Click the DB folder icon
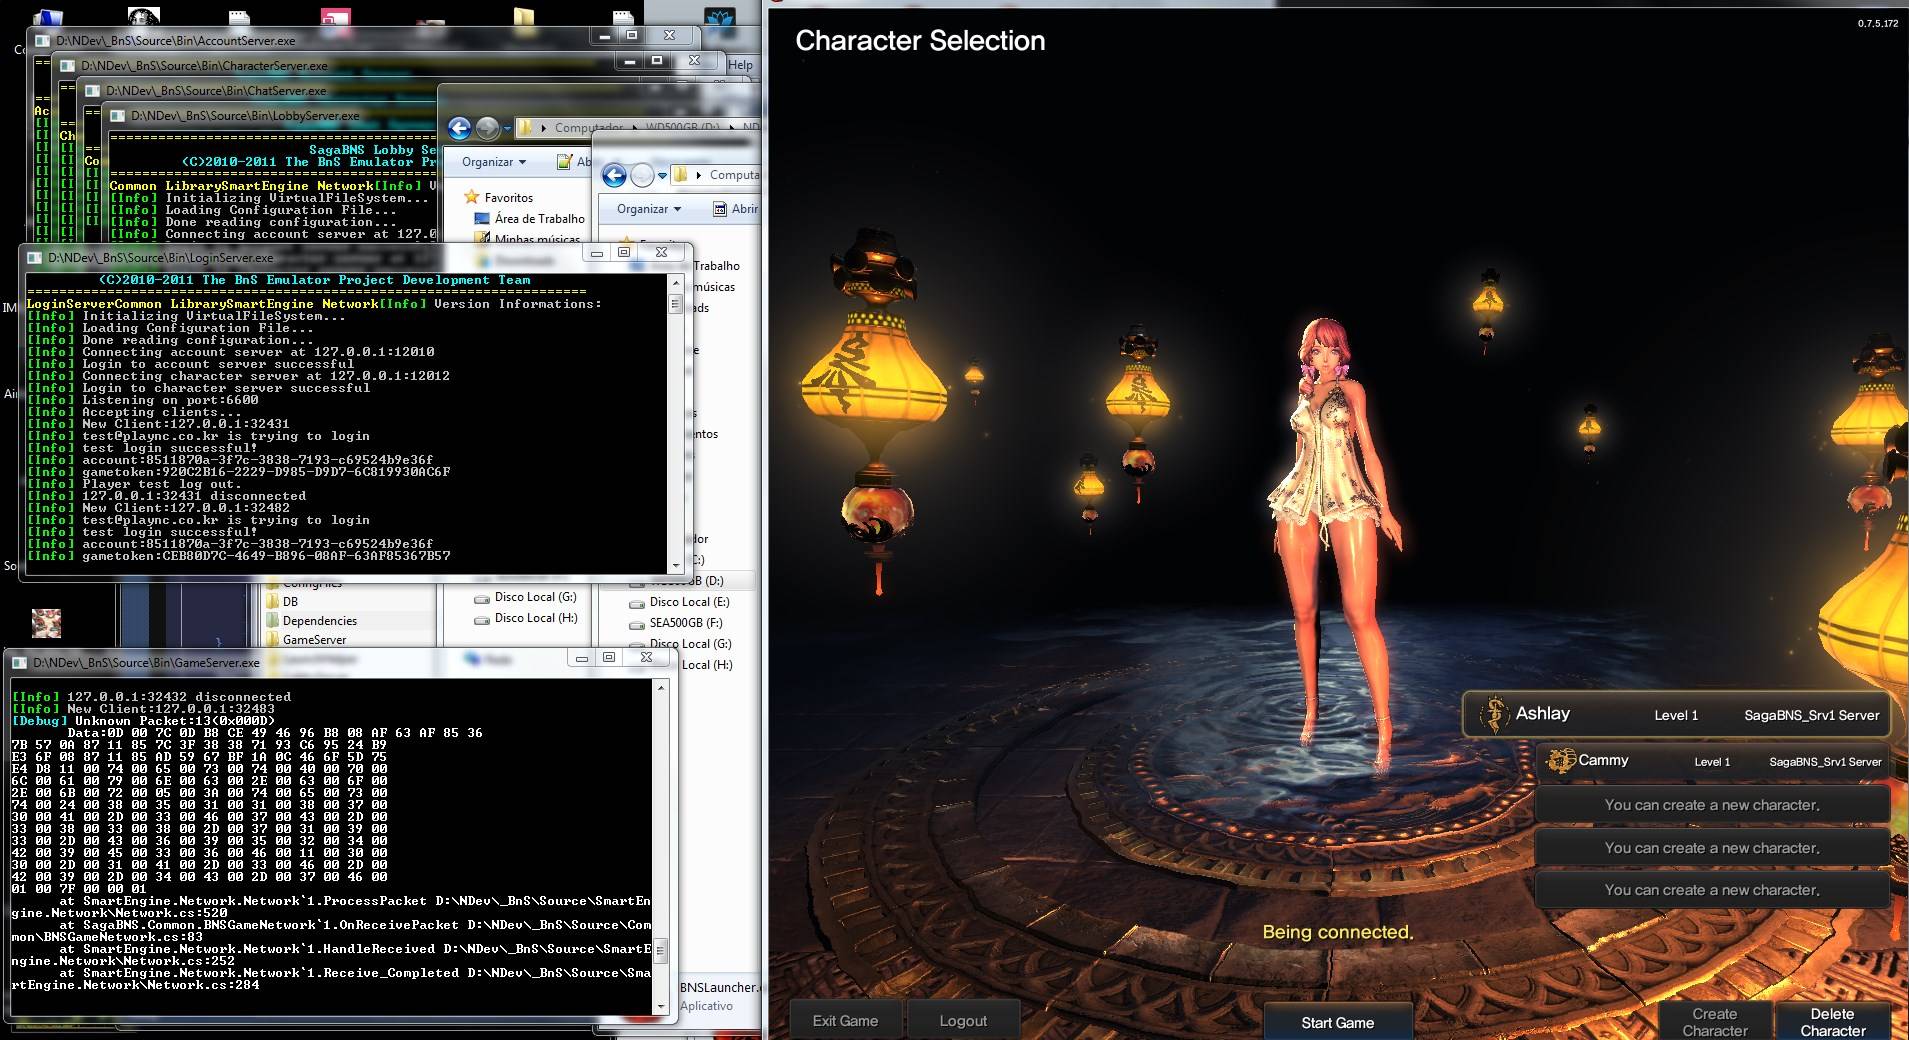 click(272, 601)
